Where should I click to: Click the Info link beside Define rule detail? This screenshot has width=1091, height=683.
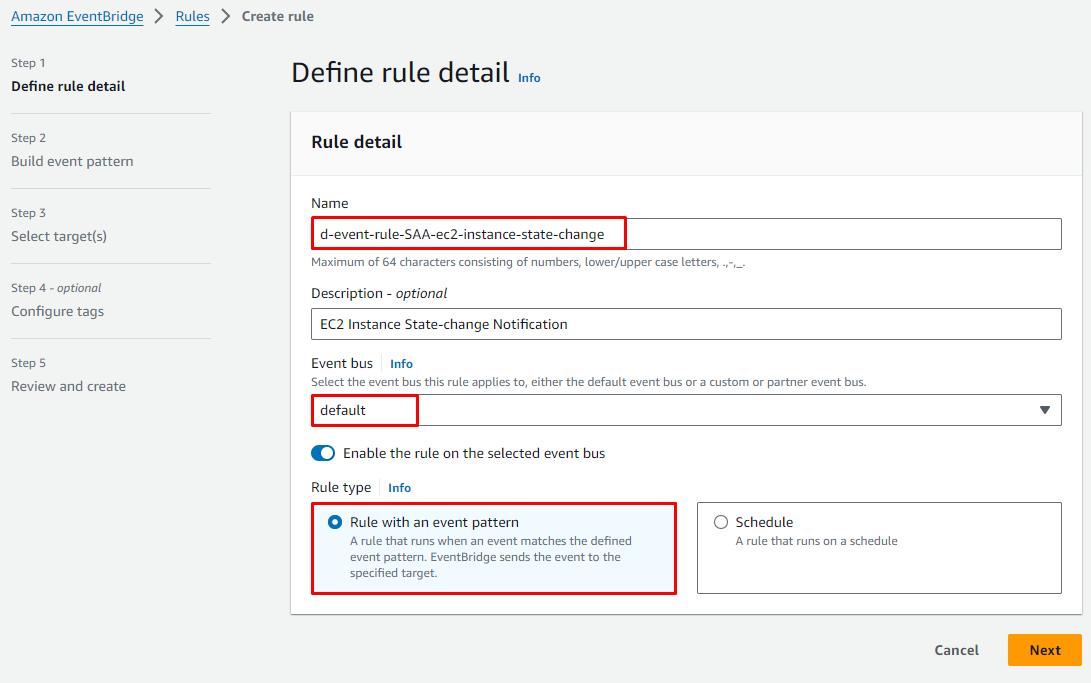click(529, 78)
